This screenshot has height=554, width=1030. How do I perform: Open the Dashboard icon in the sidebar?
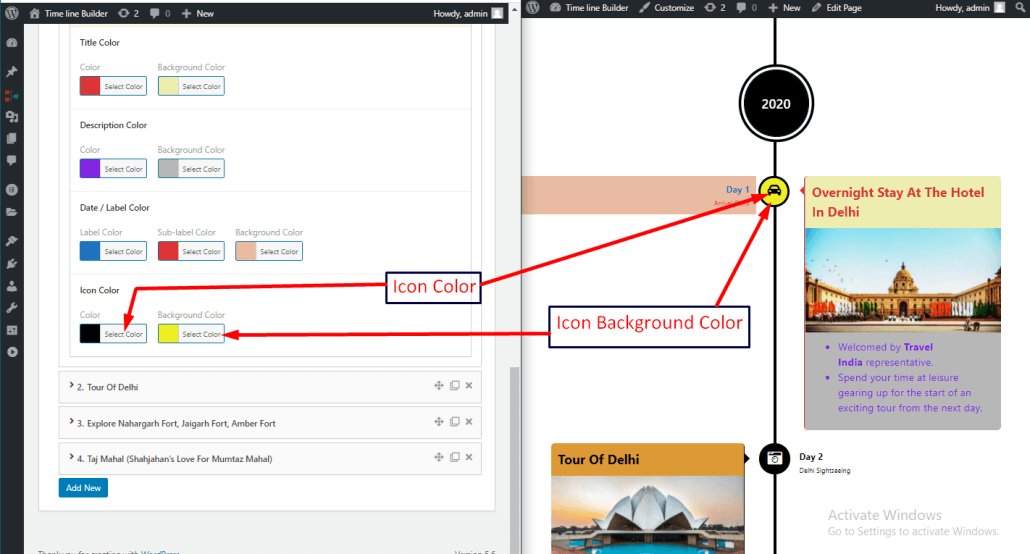tap(11, 44)
